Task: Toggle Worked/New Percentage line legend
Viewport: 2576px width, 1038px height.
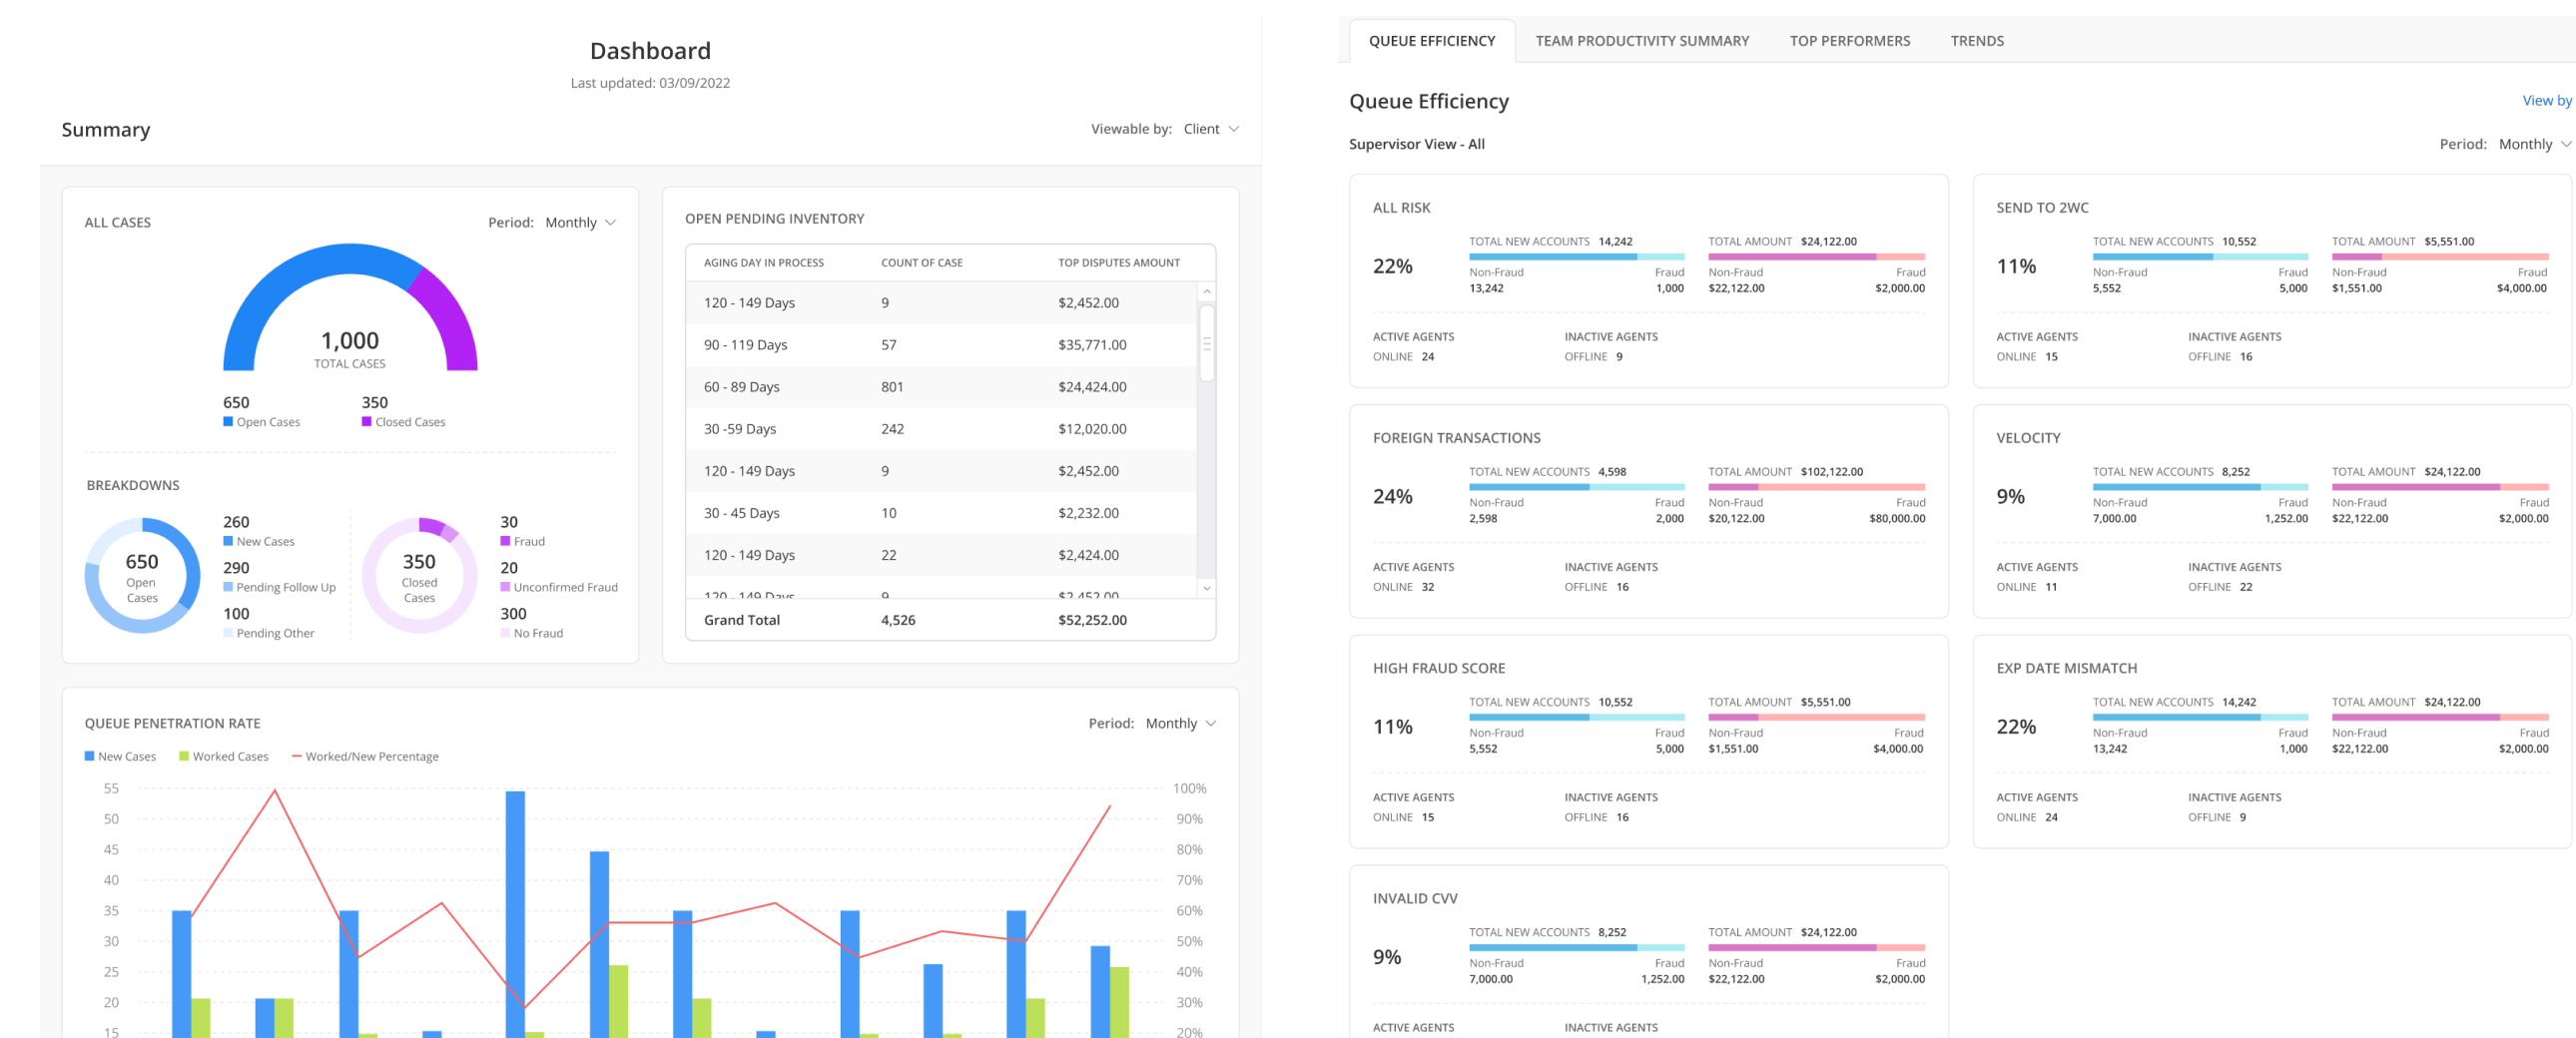Action: (364, 756)
